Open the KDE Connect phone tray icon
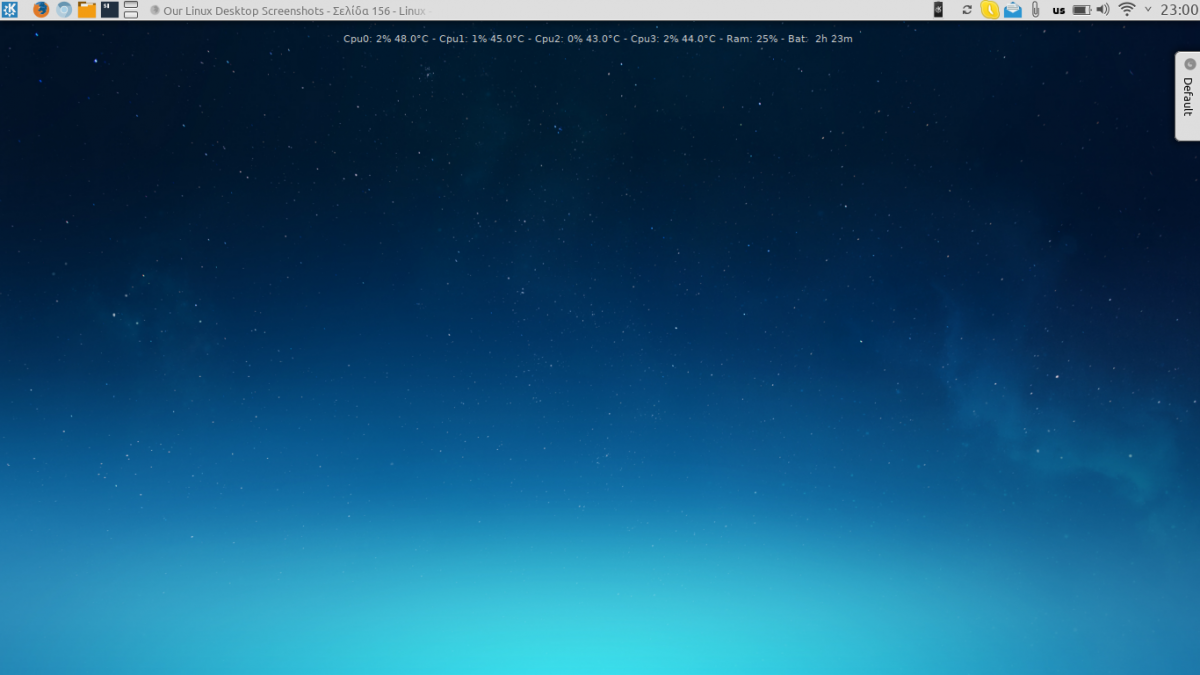 click(938, 10)
